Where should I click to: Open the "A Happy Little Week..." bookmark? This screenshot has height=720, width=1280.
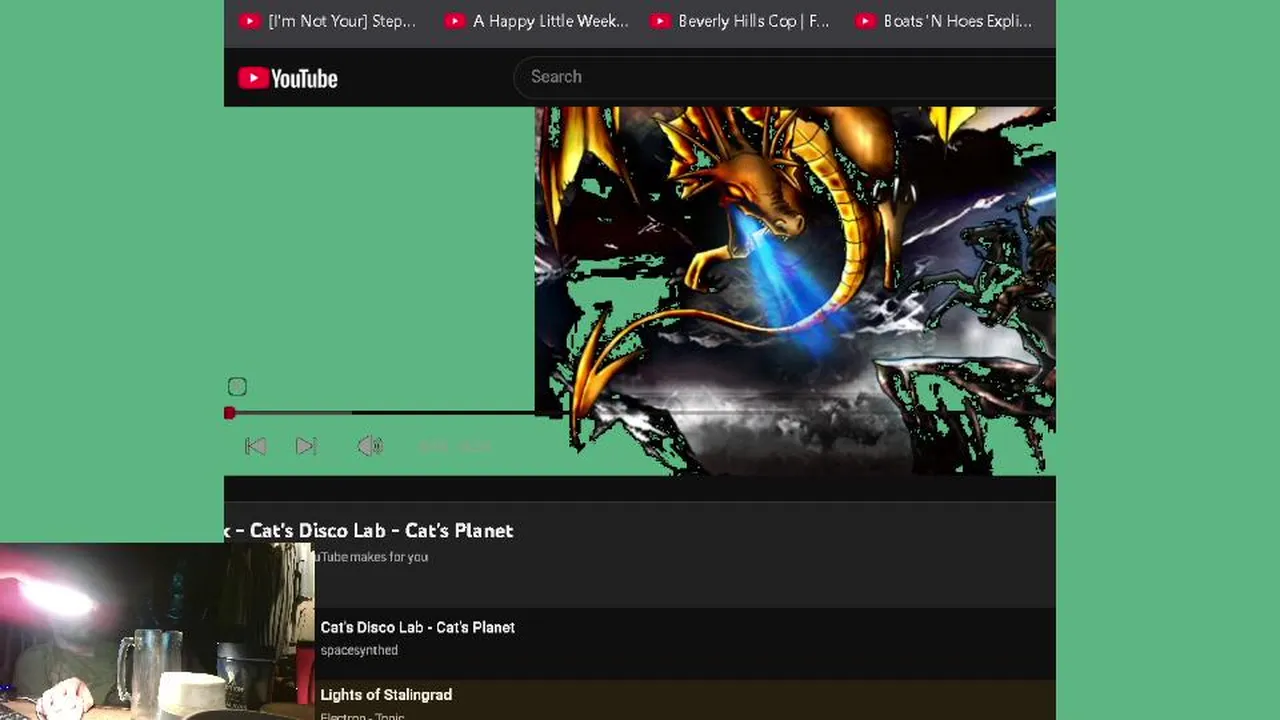coord(537,21)
